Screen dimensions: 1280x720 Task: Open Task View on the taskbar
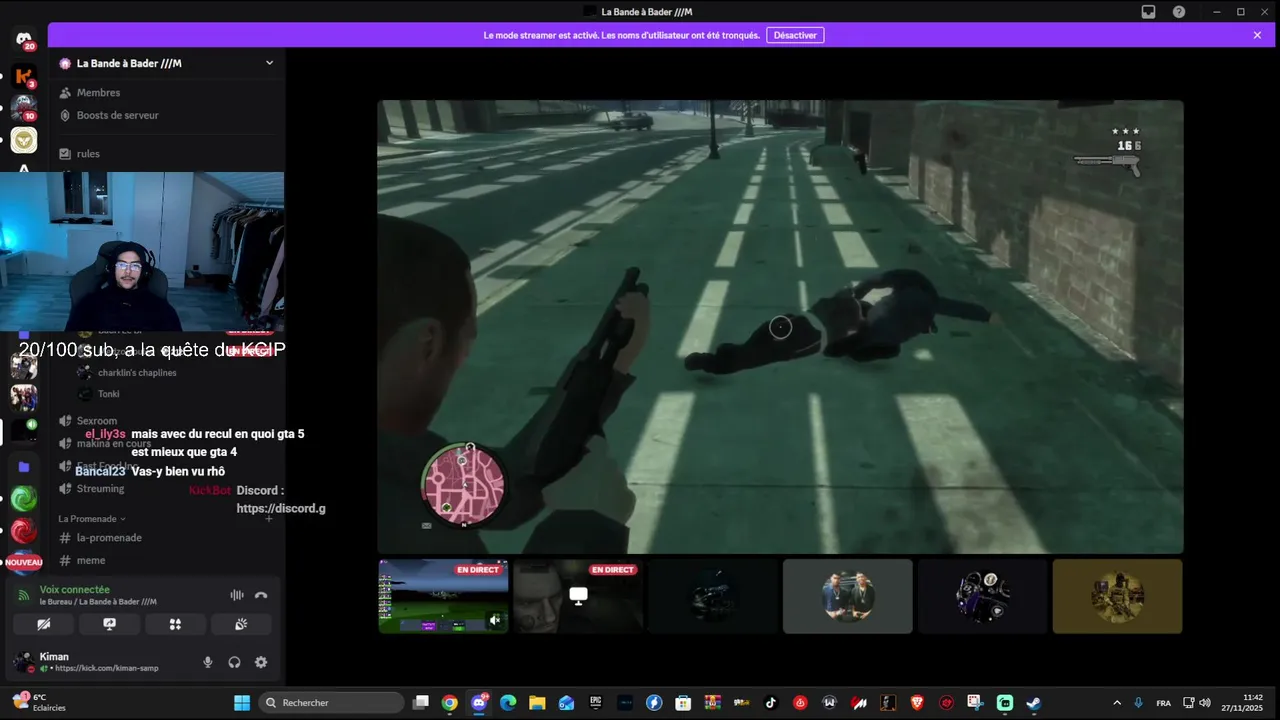(x=421, y=703)
